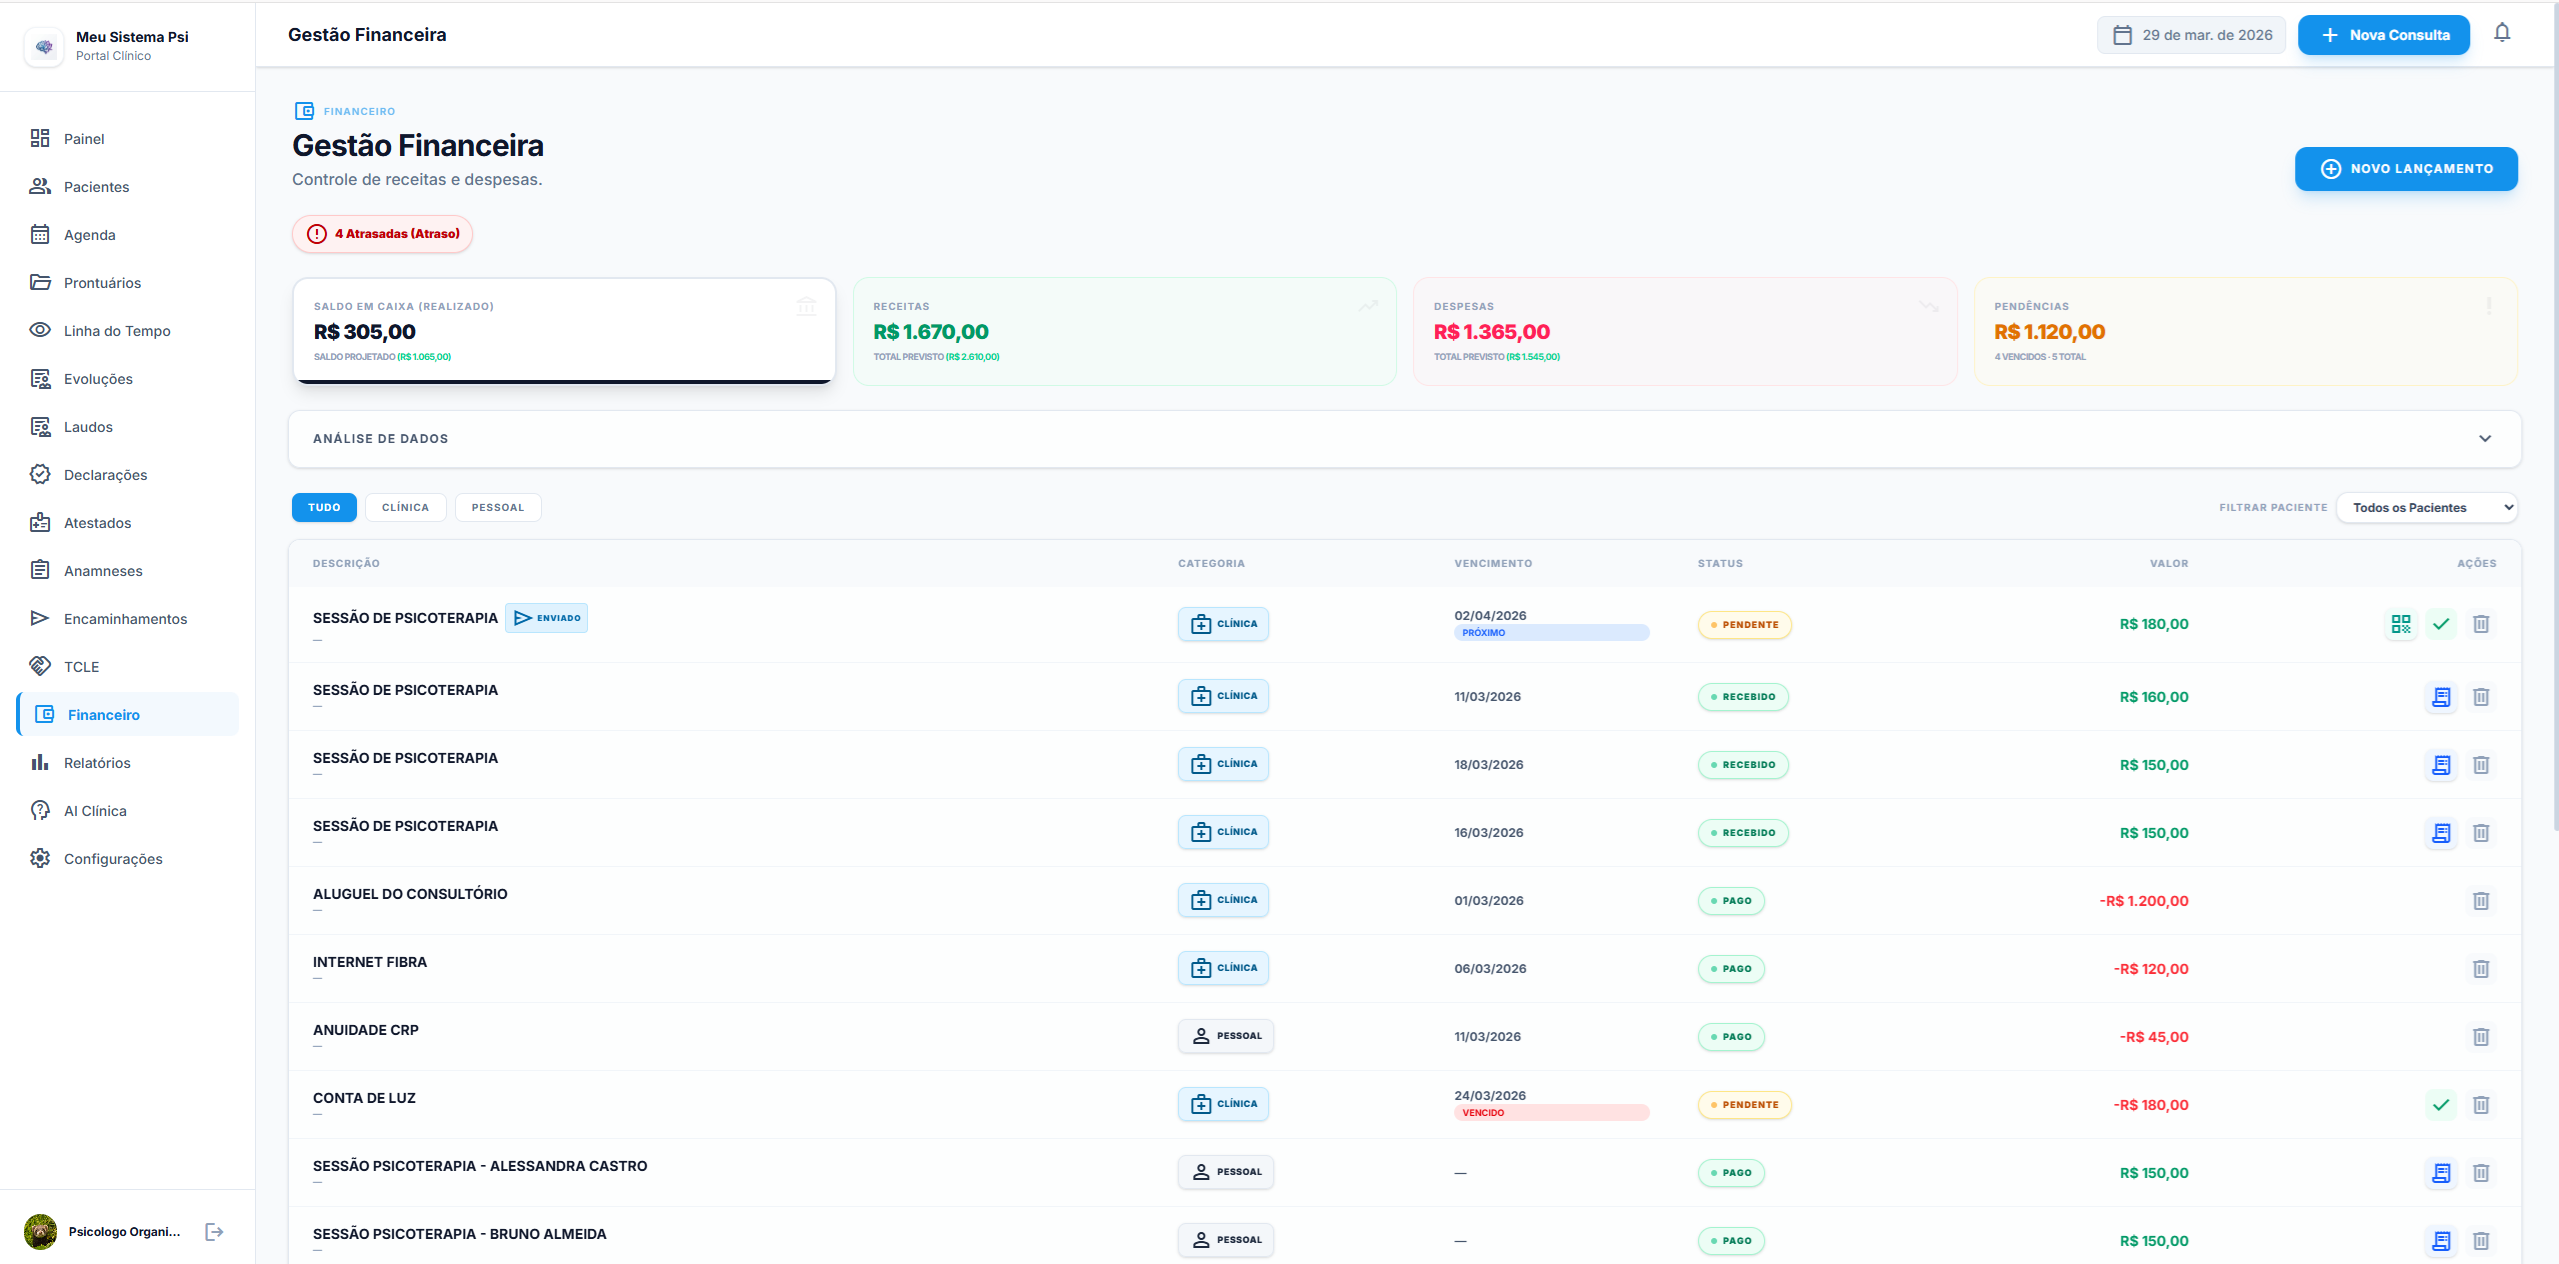The image size is (2559, 1264).
Task: Delete the Aluguel do Consultório entry
Action: pos(2480,901)
